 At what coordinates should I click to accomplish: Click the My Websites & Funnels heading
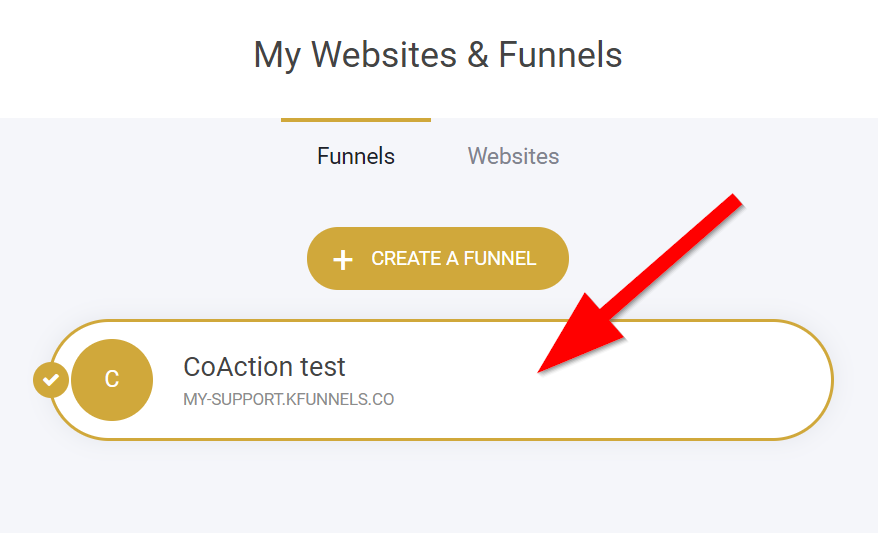pyautogui.click(x=438, y=55)
